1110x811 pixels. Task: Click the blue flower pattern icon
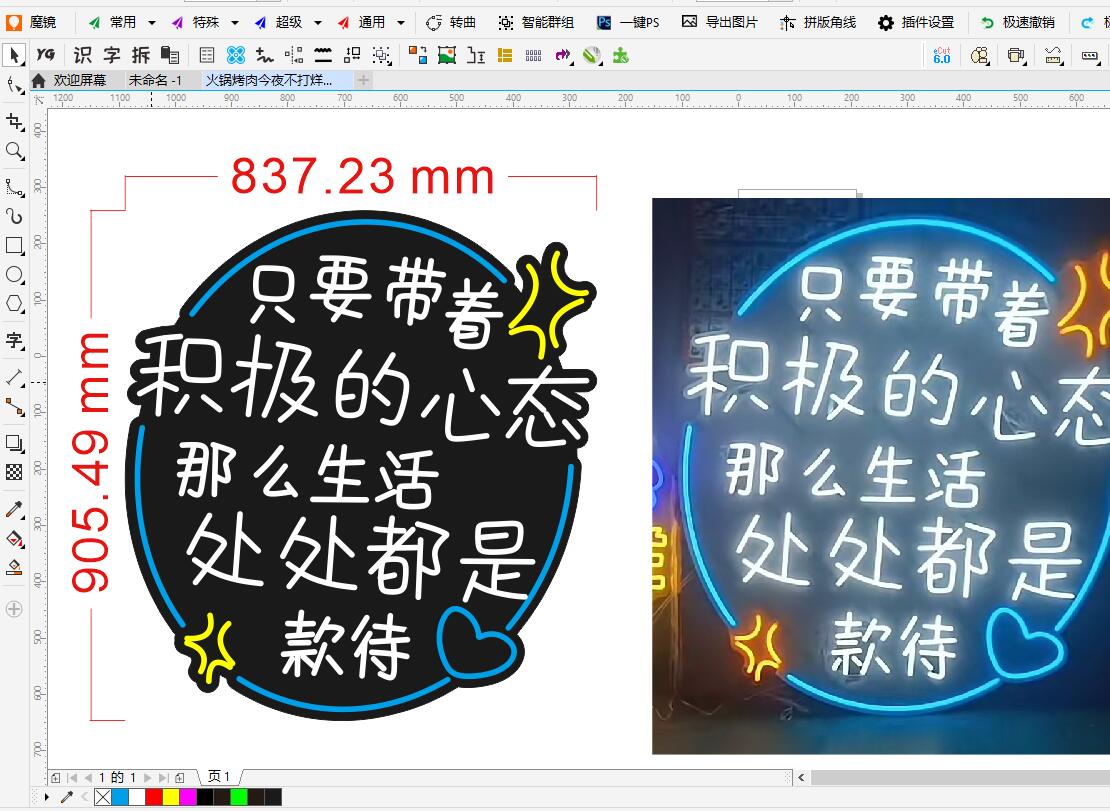(236, 55)
